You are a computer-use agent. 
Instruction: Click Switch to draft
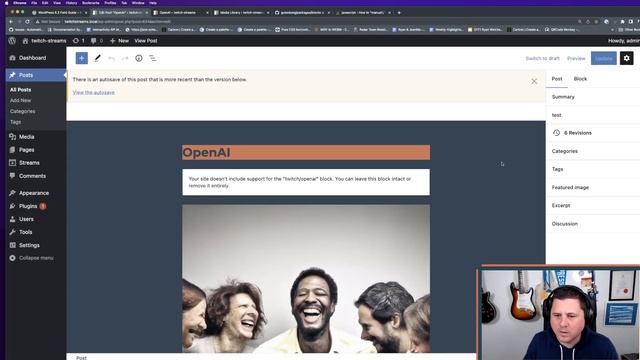point(542,58)
